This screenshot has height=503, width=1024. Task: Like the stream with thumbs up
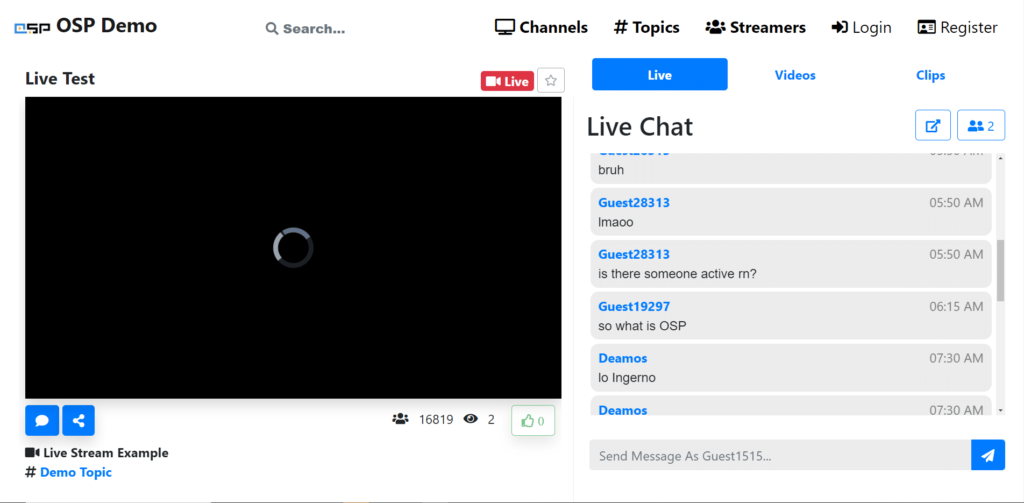(x=533, y=421)
